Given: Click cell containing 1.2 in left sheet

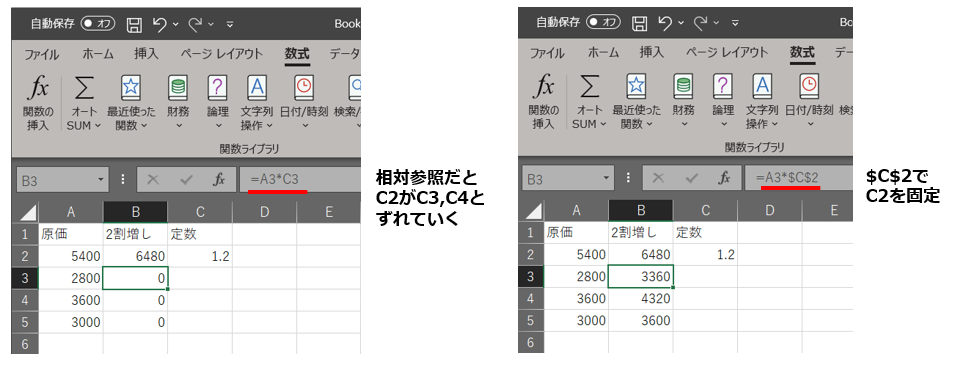Looking at the screenshot, I should (200, 256).
